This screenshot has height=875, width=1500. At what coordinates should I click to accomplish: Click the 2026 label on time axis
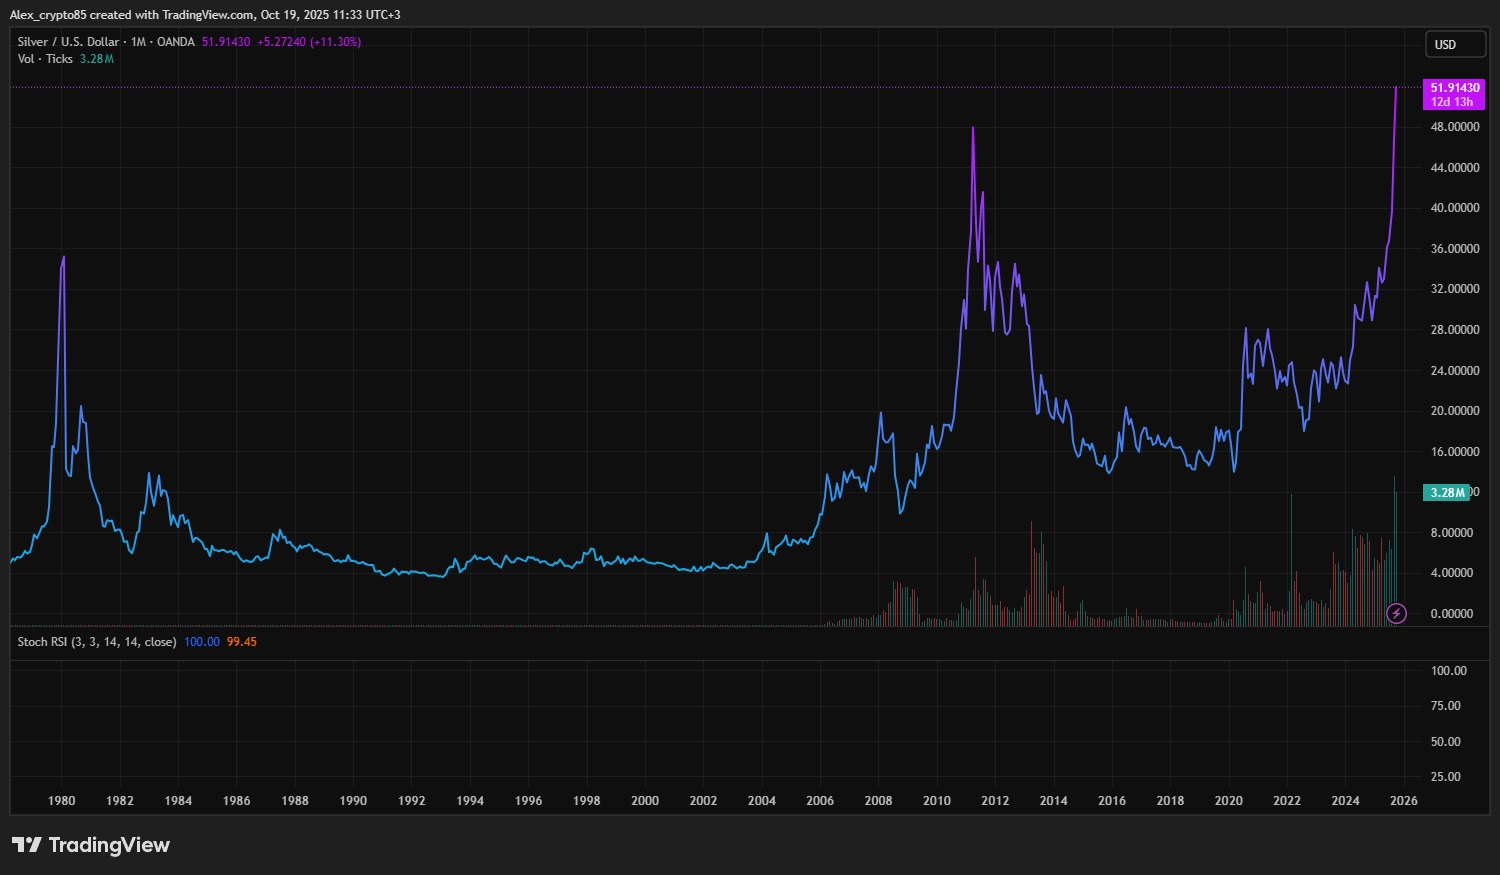pyautogui.click(x=1403, y=800)
